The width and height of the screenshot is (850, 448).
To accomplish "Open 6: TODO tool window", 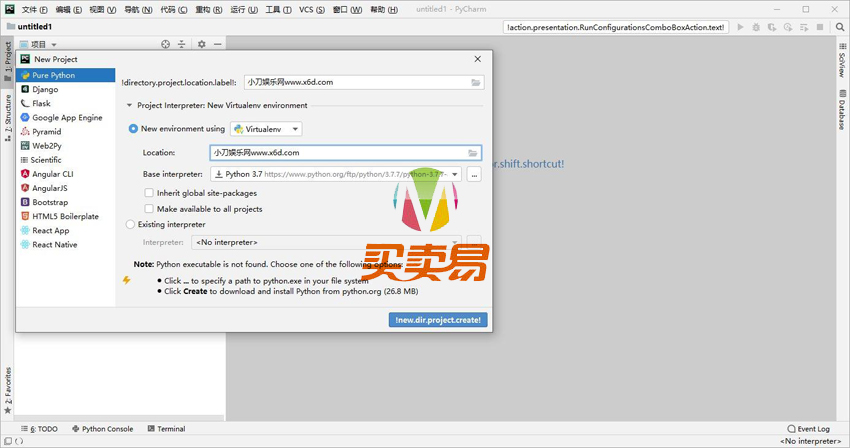I will tap(39, 428).
